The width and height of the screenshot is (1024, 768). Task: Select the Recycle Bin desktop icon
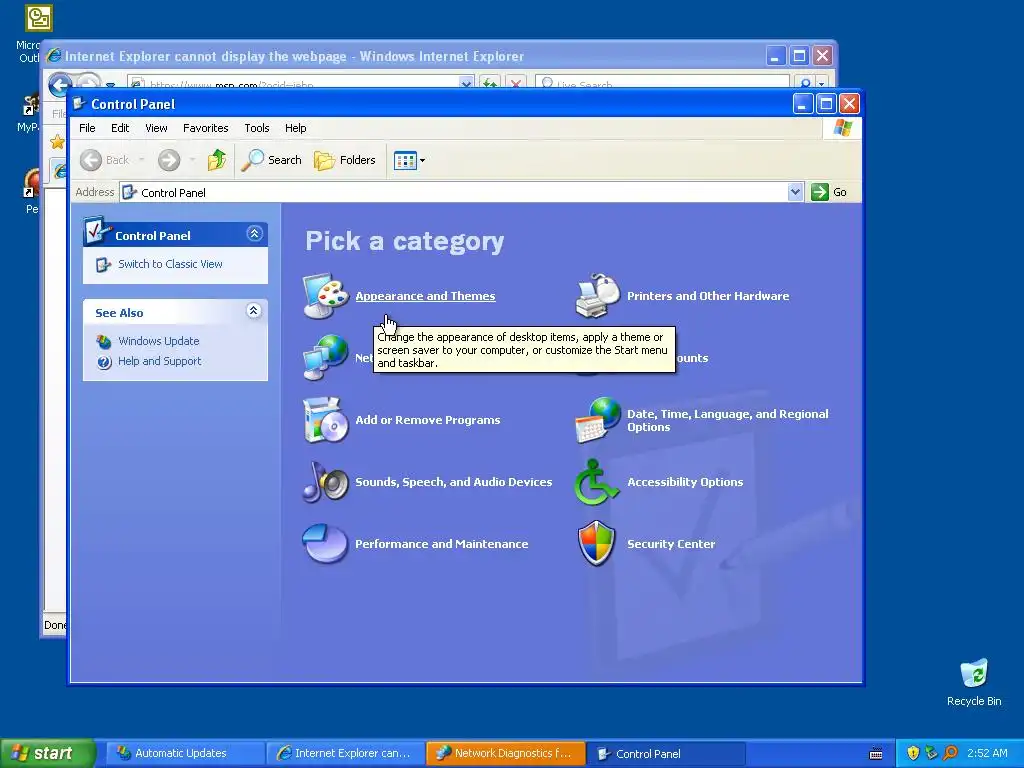974,682
